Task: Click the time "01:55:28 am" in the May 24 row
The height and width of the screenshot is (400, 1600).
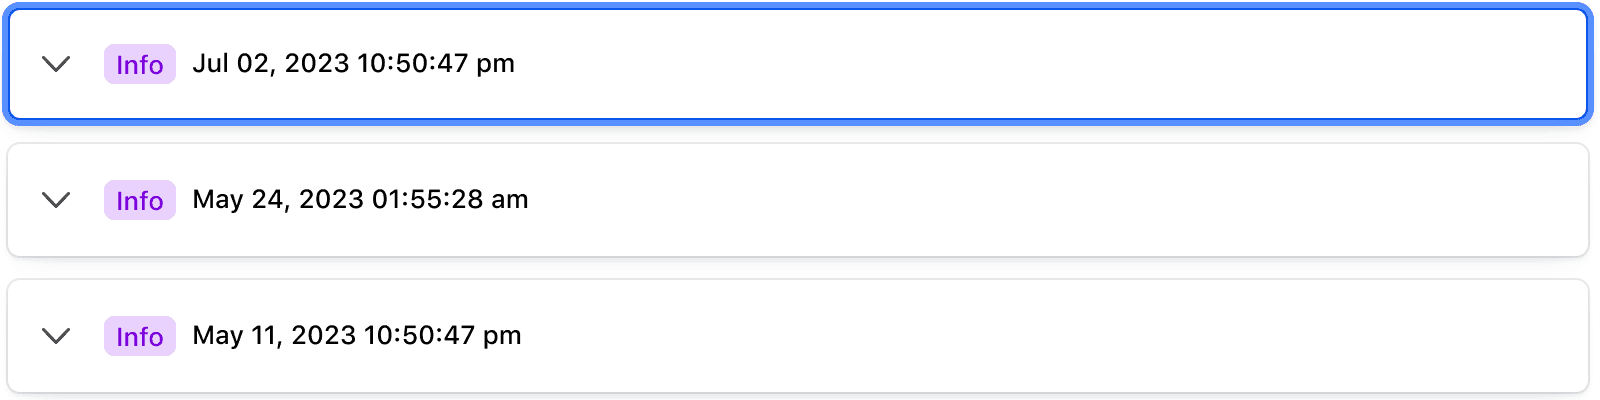Action: point(450,200)
